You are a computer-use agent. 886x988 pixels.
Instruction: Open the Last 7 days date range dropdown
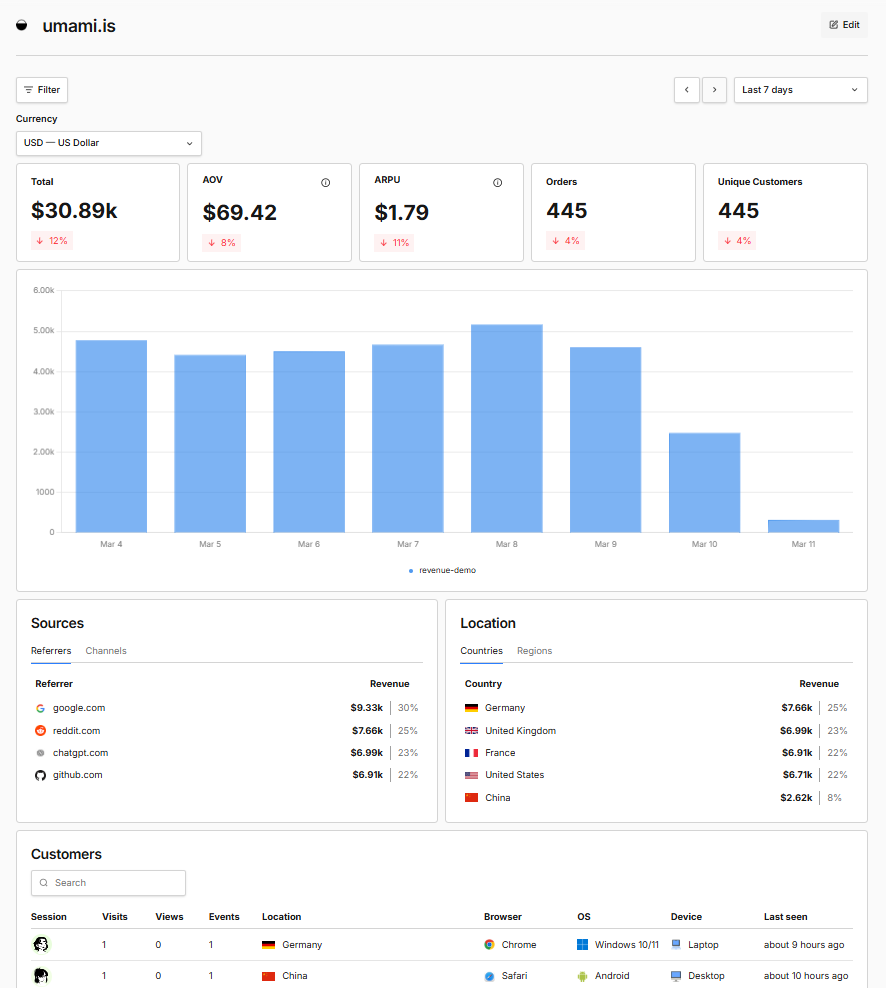[800, 90]
